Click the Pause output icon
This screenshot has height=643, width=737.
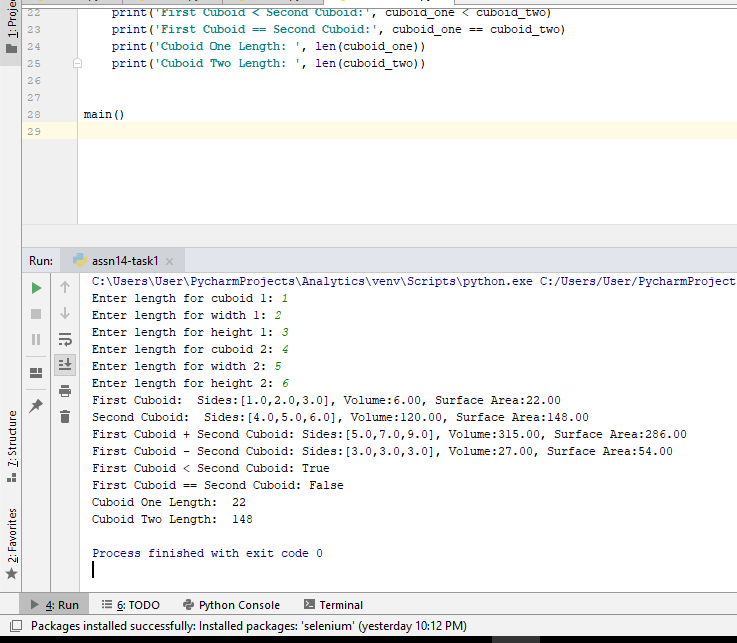36,339
